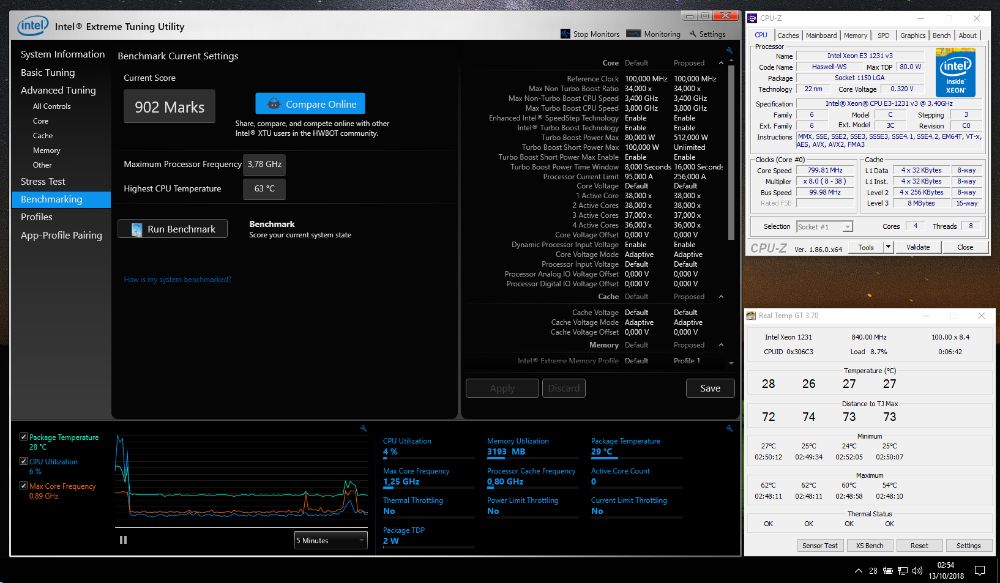
Task: Click wrench icon above the stats panel
Action: coord(730,428)
